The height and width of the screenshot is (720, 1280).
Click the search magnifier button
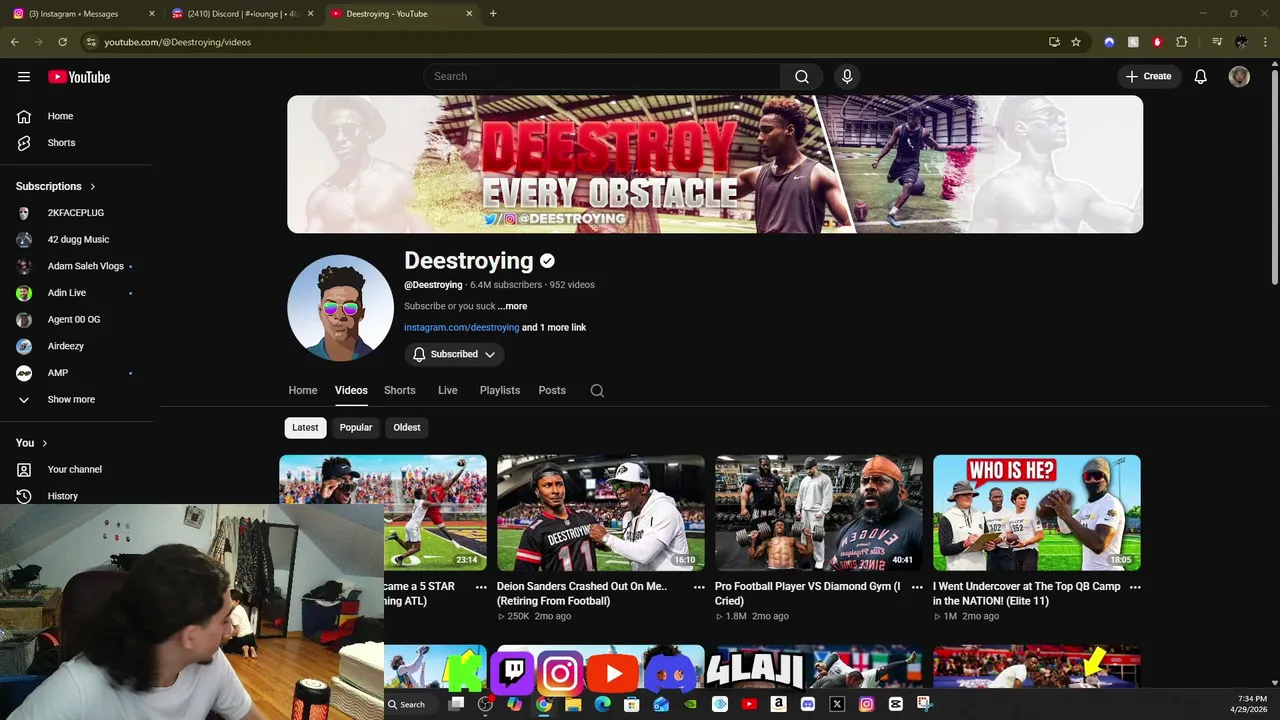tap(802, 76)
